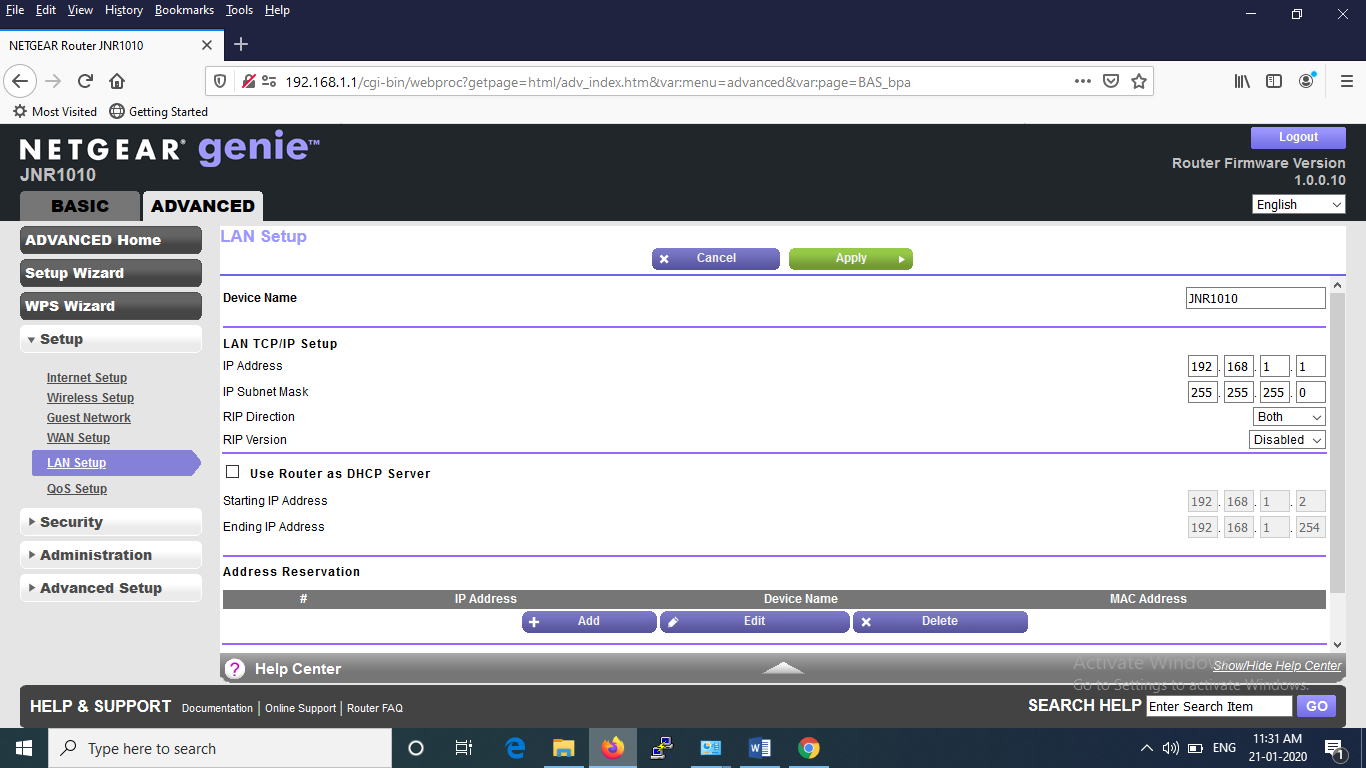Screen dimensions: 1366x768
Task: Open the Router FAQ link
Action: point(375,708)
